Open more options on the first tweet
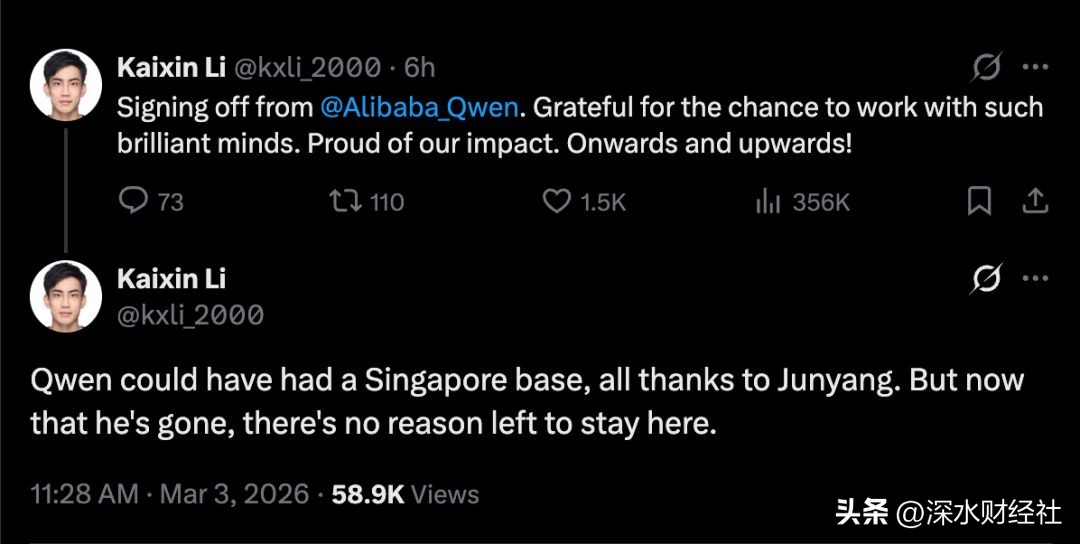 coord(1037,67)
